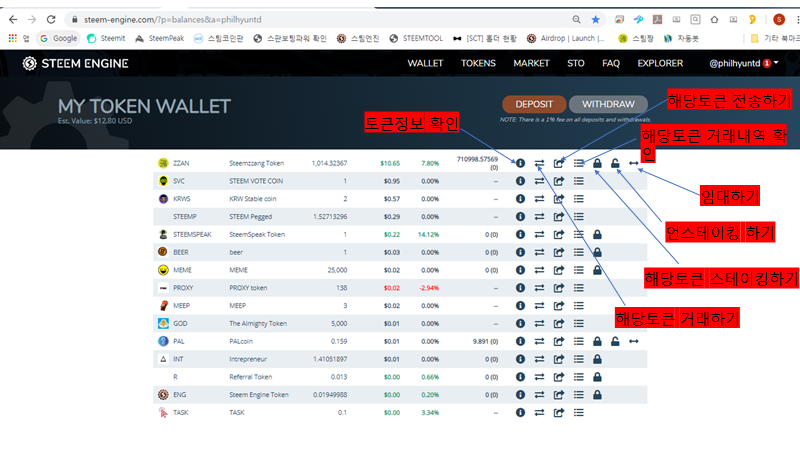This screenshot has height=450, width=800.
Task: Select the STEEM VOTE COIN name
Action: pos(256,181)
